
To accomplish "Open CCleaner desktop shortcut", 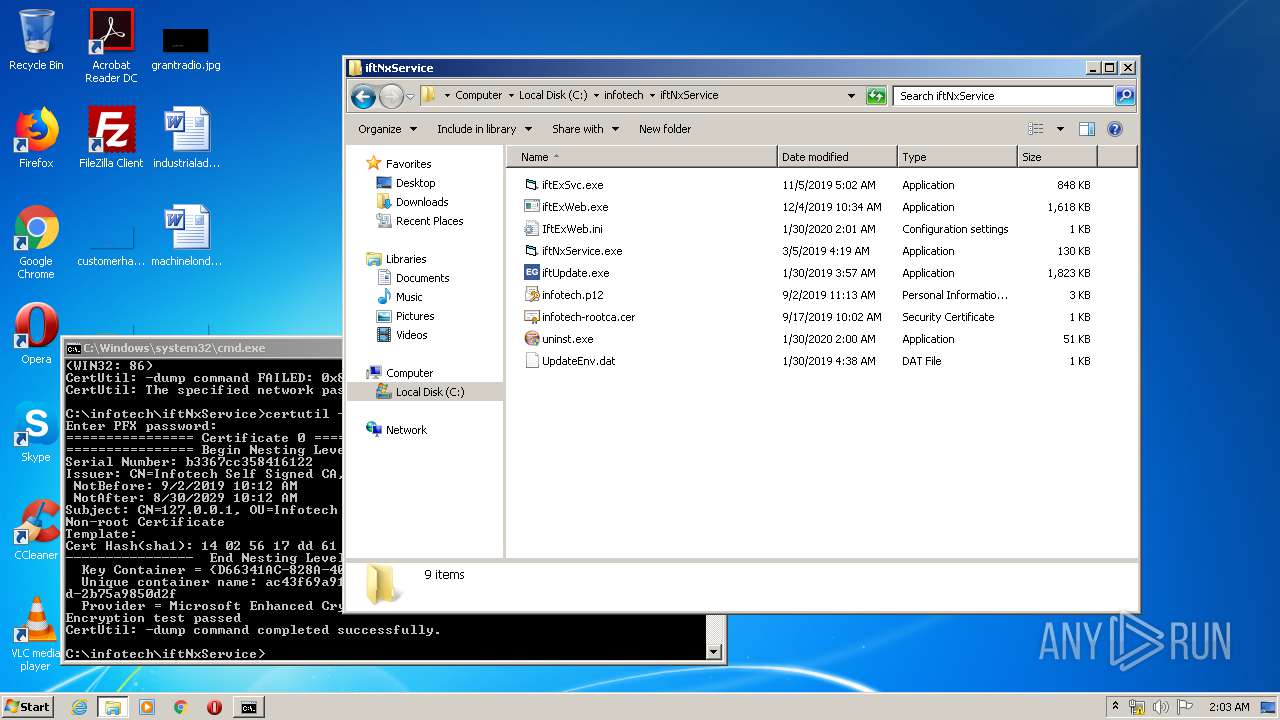I will (x=36, y=530).
